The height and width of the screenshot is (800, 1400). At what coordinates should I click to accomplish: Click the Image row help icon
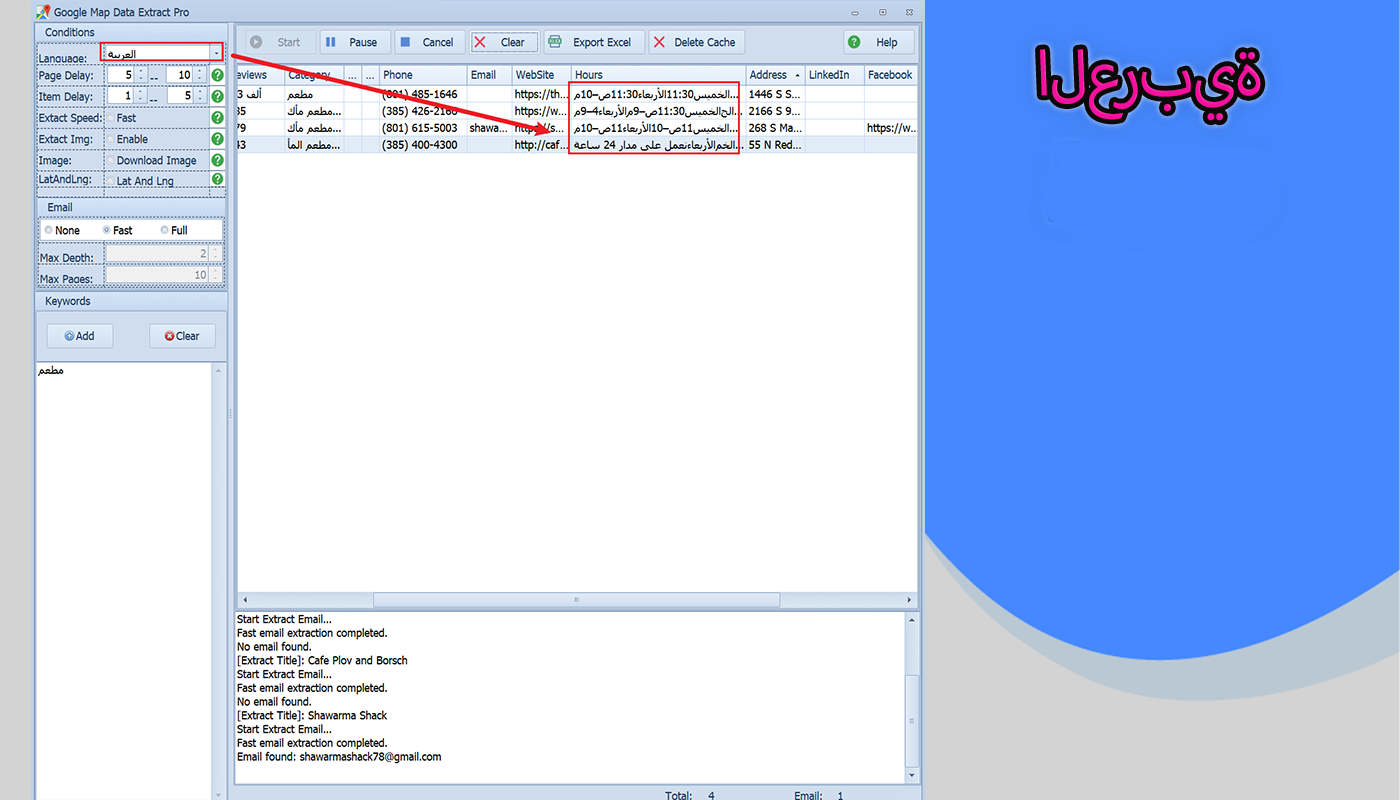click(x=217, y=160)
